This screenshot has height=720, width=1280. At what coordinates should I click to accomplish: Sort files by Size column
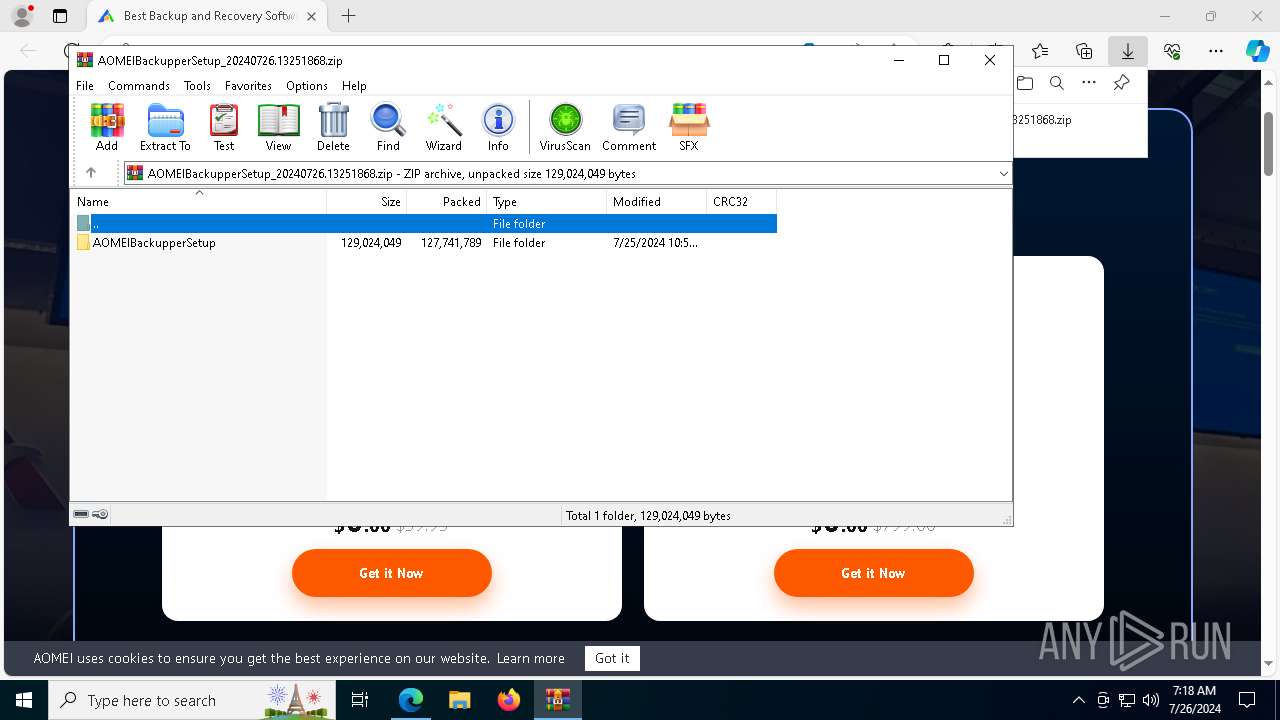click(x=366, y=202)
